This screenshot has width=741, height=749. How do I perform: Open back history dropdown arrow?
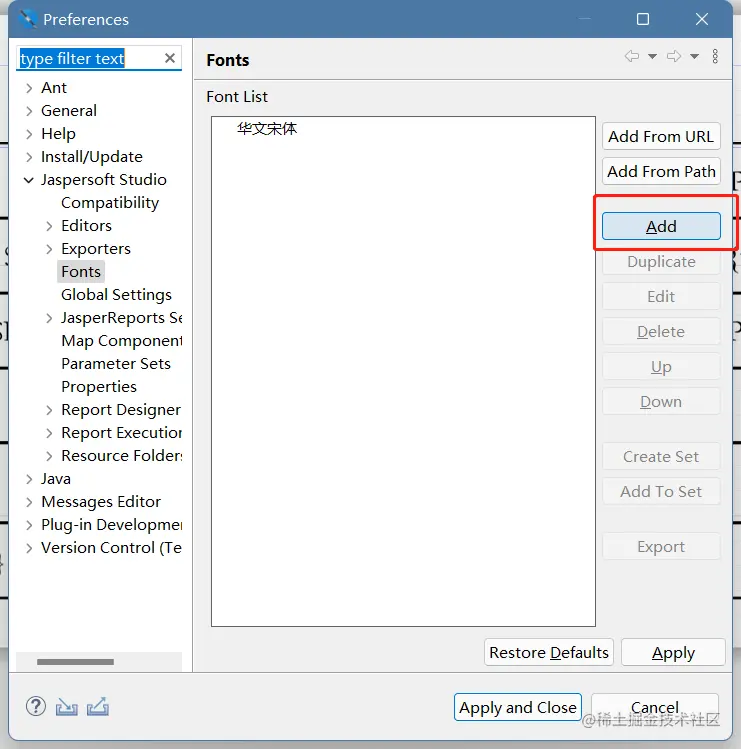(x=652, y=56)
